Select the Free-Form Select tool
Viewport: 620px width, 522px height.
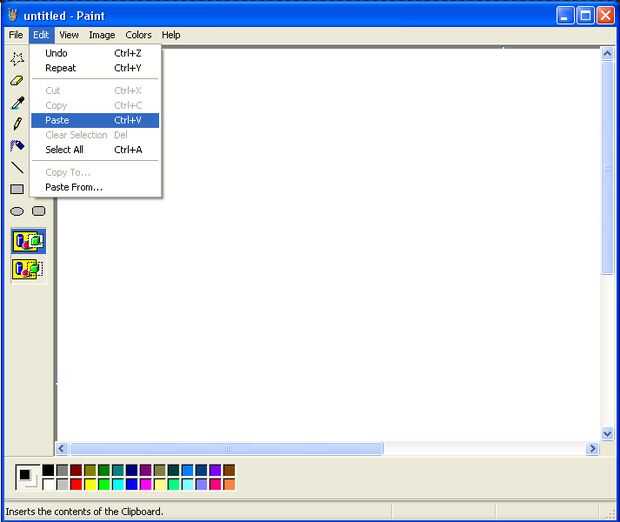[17, 59]
